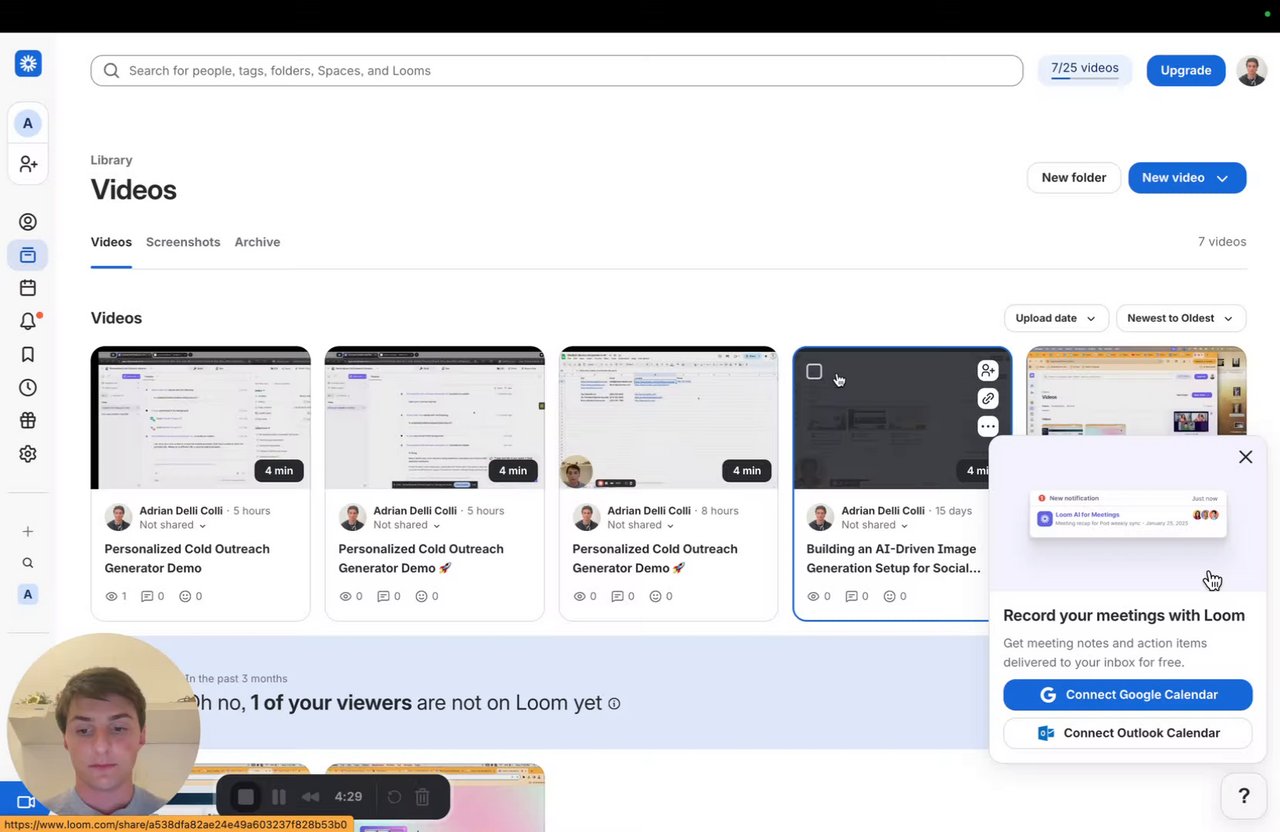
Task: Click the Upgrade button
Action: (1186, 70)
